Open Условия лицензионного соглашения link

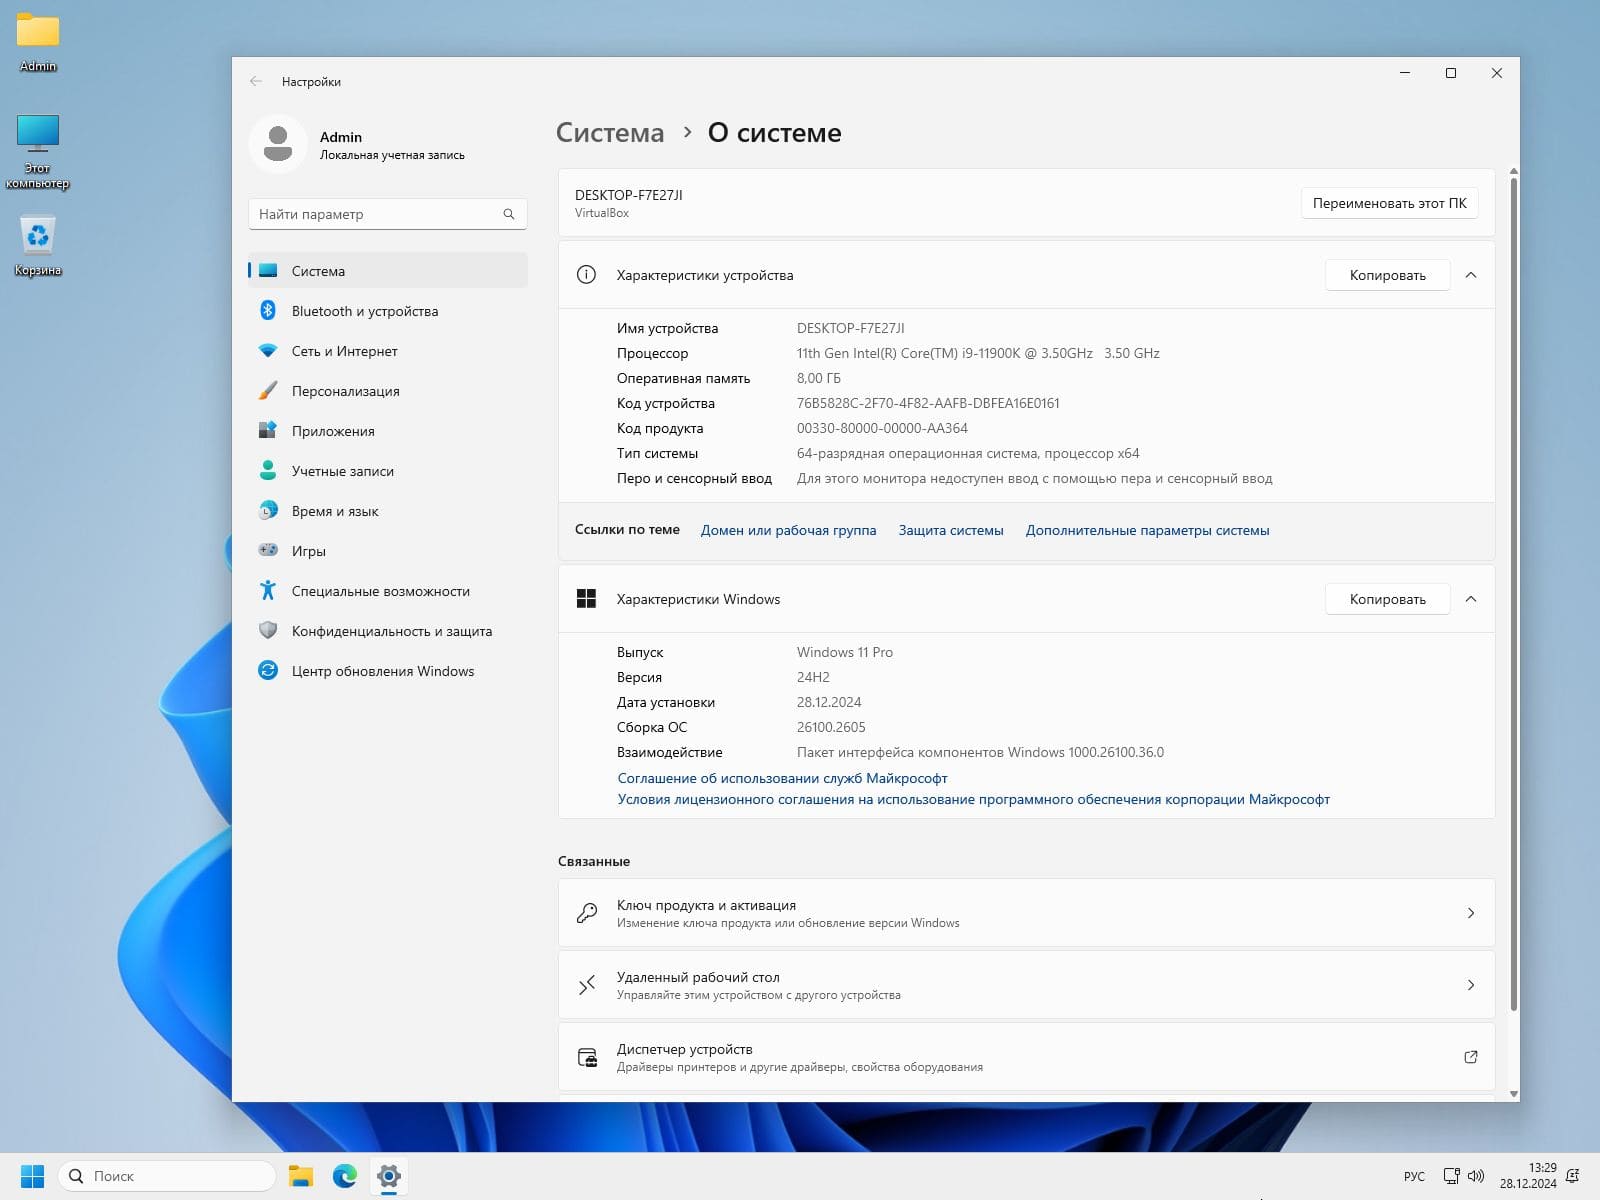[x=974, y=799]
